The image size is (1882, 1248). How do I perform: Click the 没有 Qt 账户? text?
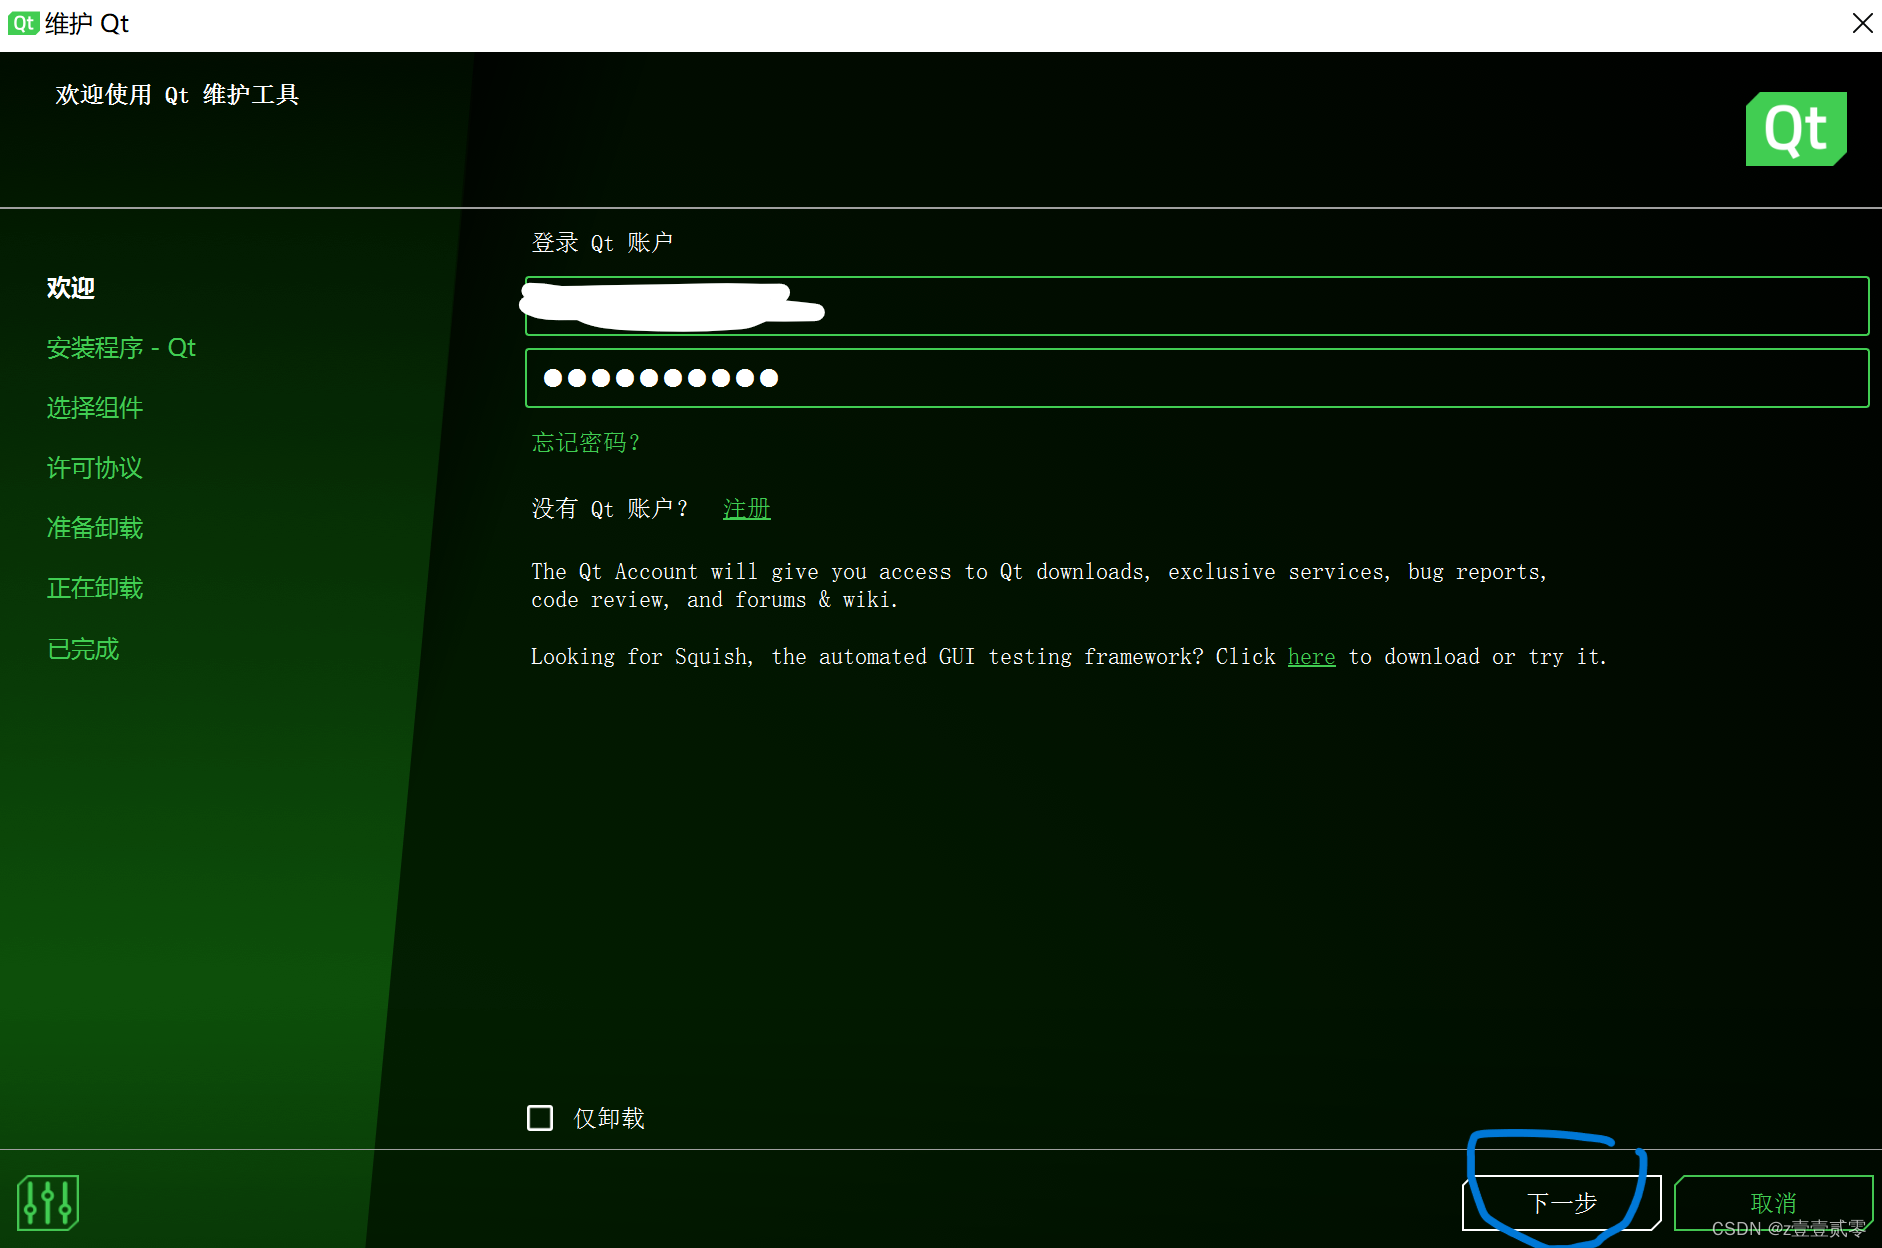pos(610,509)
